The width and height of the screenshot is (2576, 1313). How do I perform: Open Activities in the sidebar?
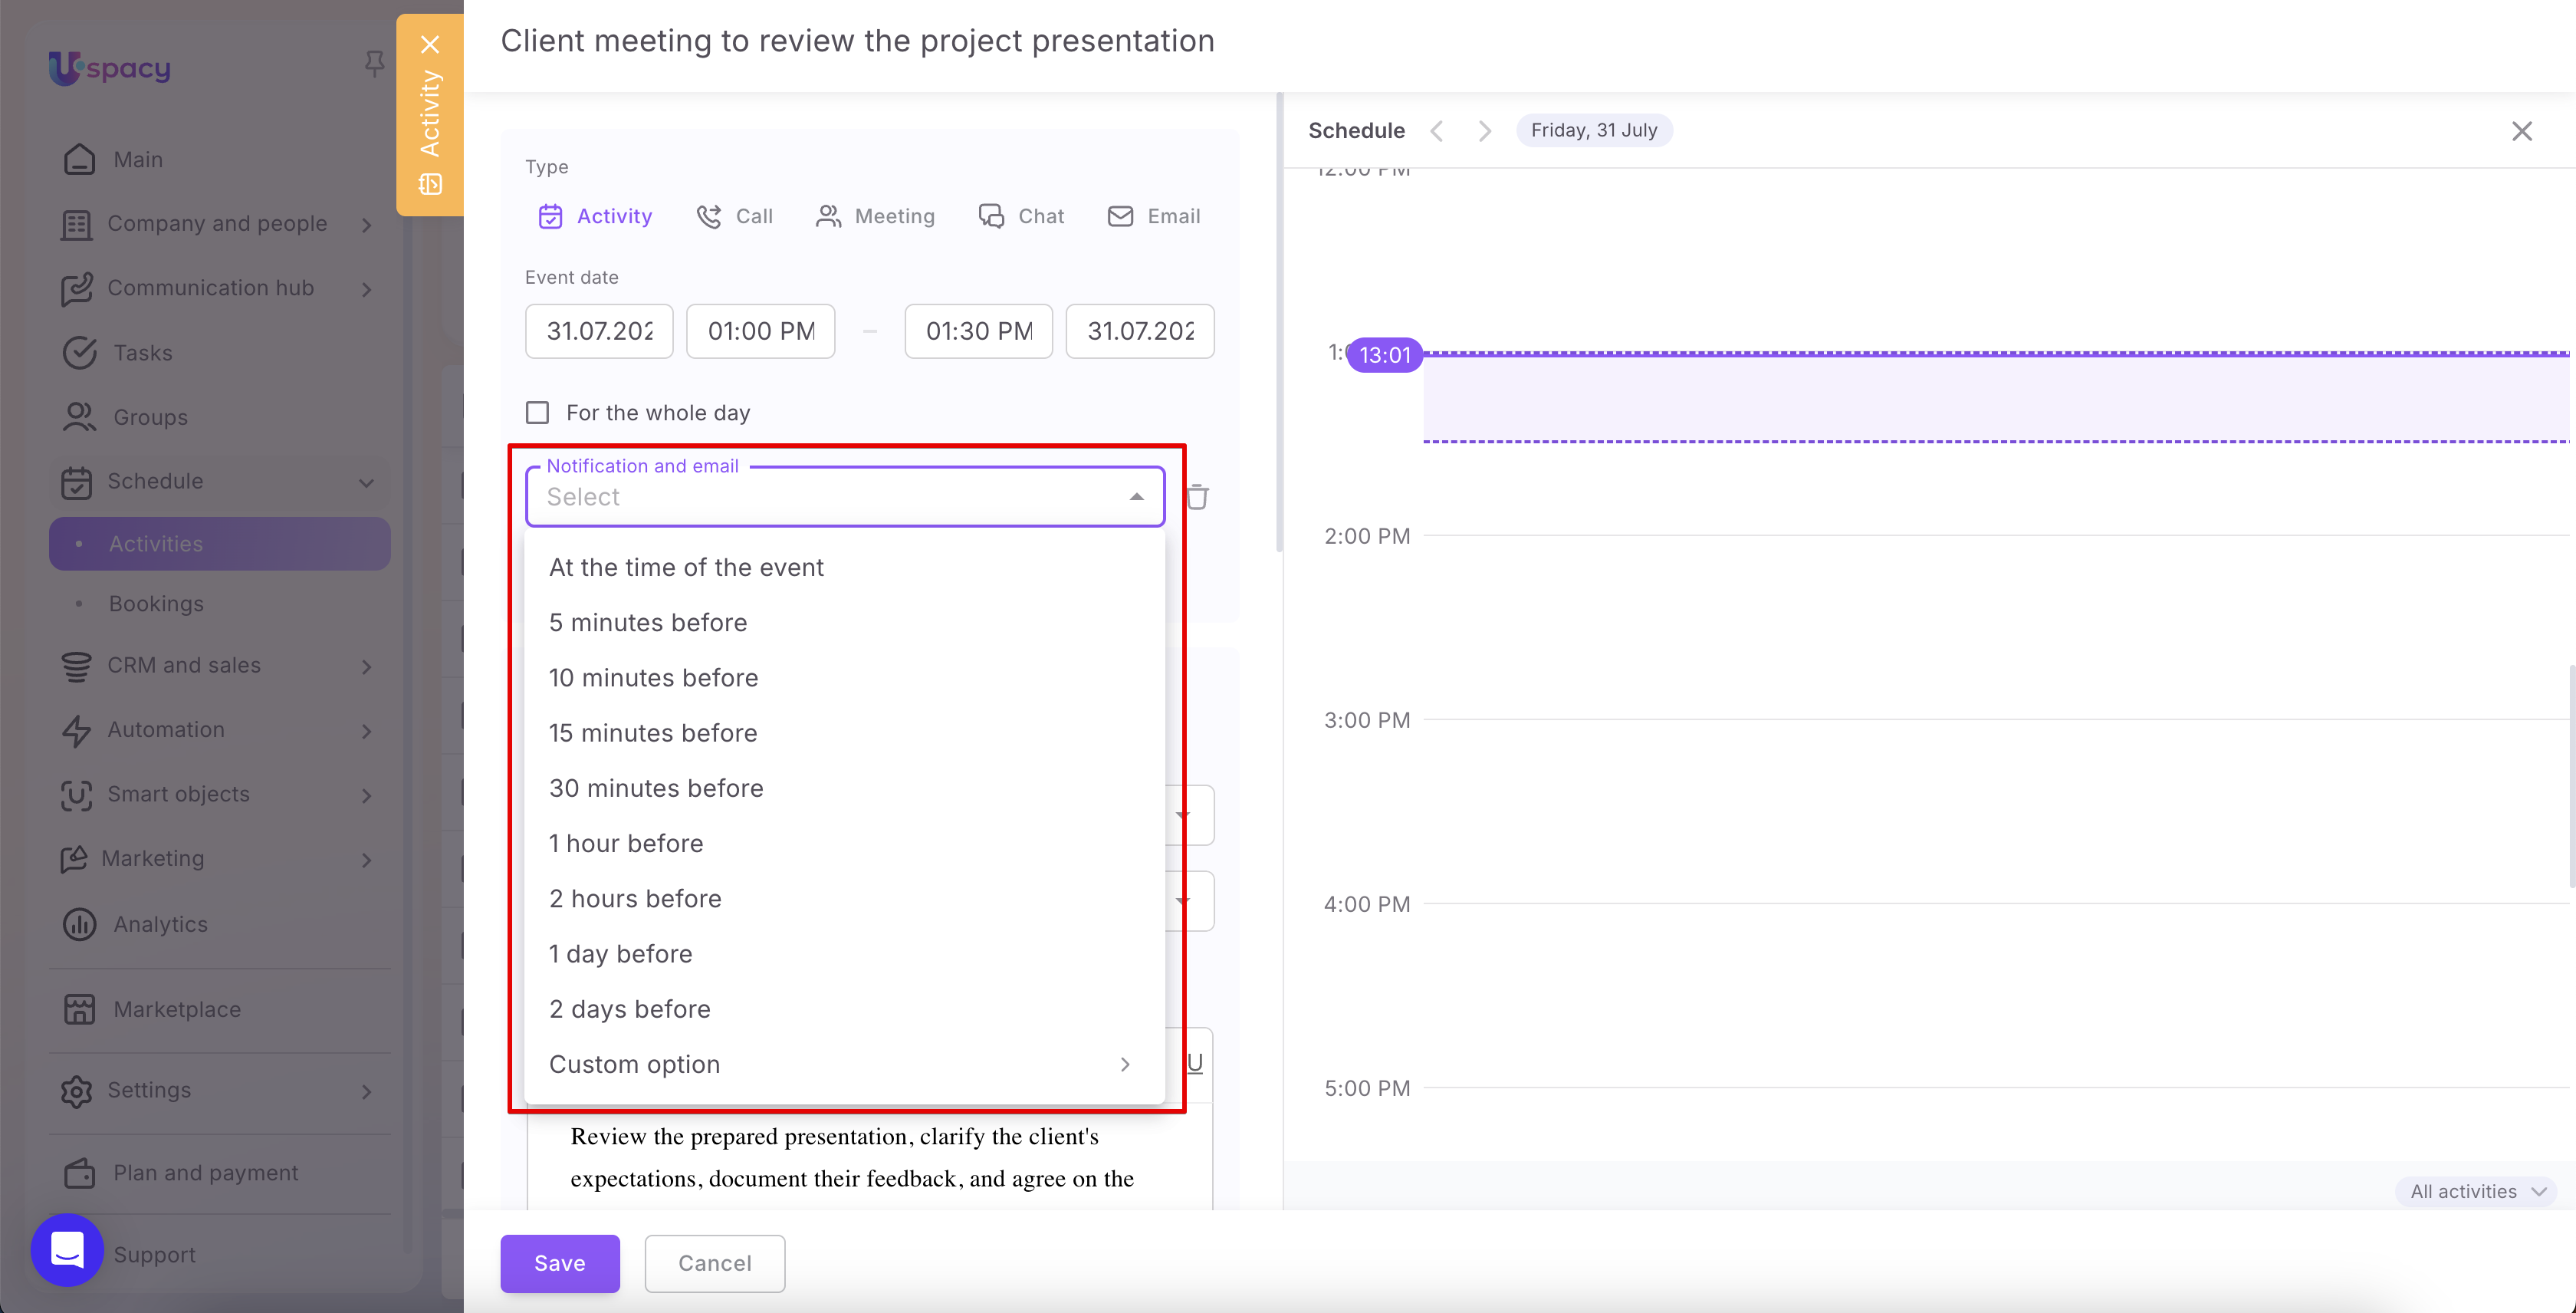(220, 544)
